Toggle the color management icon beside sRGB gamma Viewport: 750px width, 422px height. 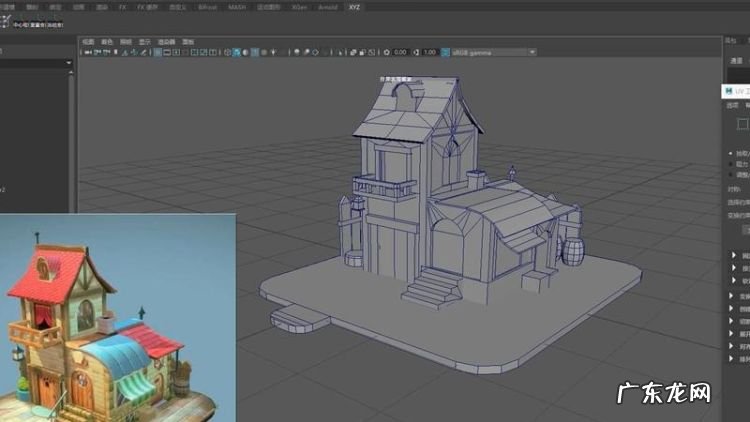pos(444,52)
